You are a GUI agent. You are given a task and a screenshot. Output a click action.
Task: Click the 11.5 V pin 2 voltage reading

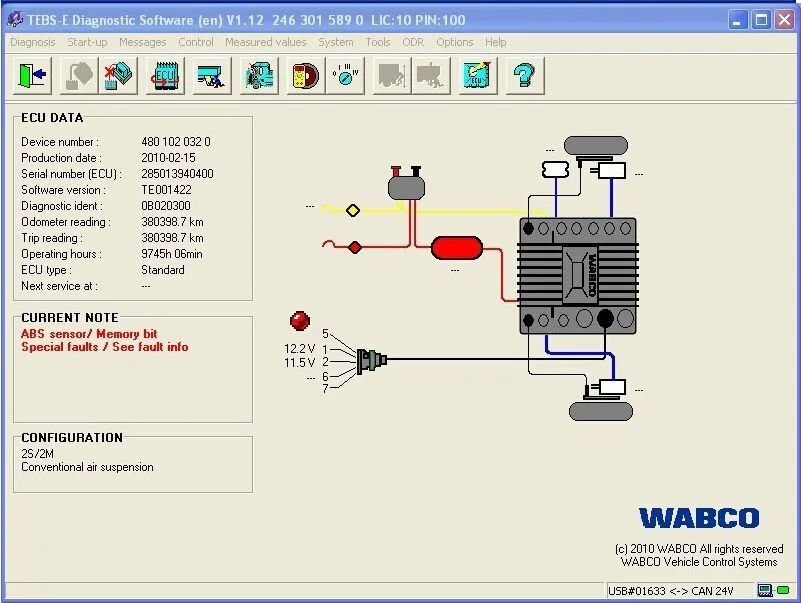point(299,363)
